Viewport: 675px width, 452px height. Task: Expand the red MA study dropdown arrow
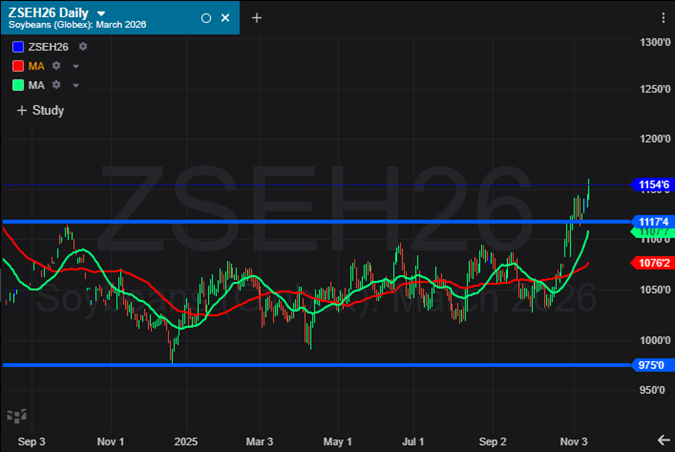(76, 66)
